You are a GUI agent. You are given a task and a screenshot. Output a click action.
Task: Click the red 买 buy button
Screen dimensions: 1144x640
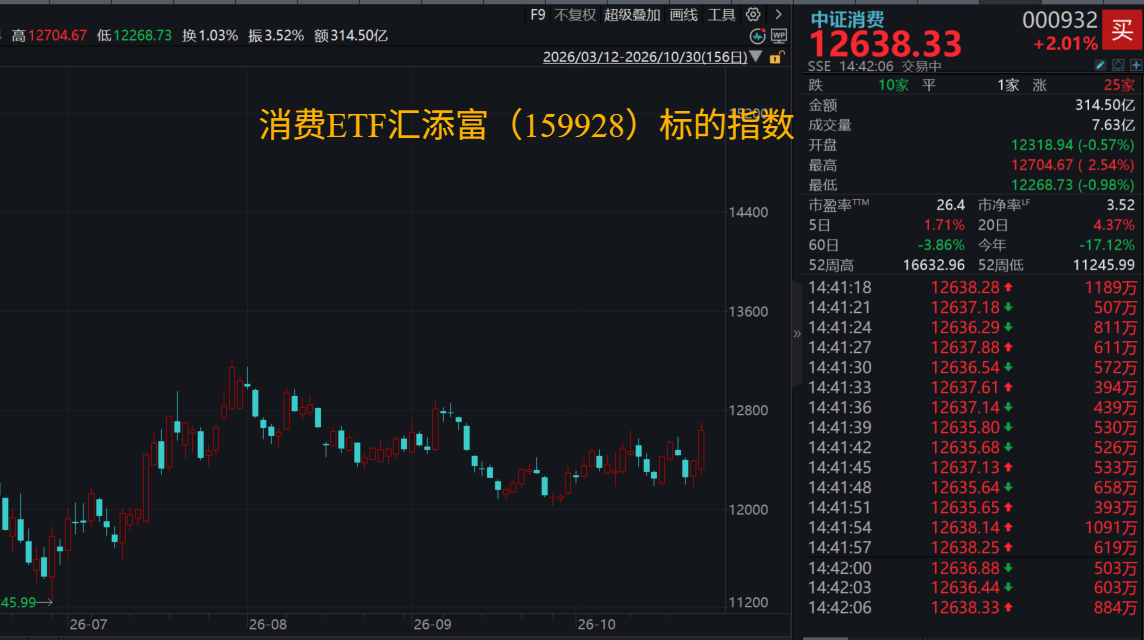point(1122,31)
